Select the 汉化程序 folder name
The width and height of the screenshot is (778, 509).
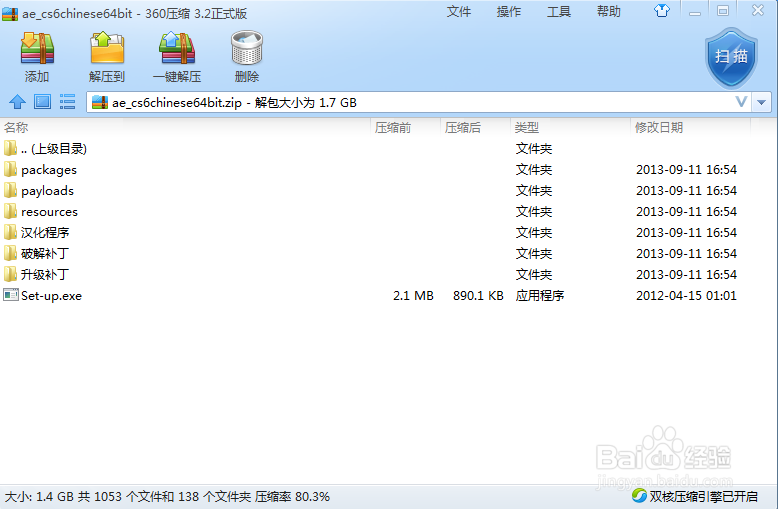pos(45,232)
